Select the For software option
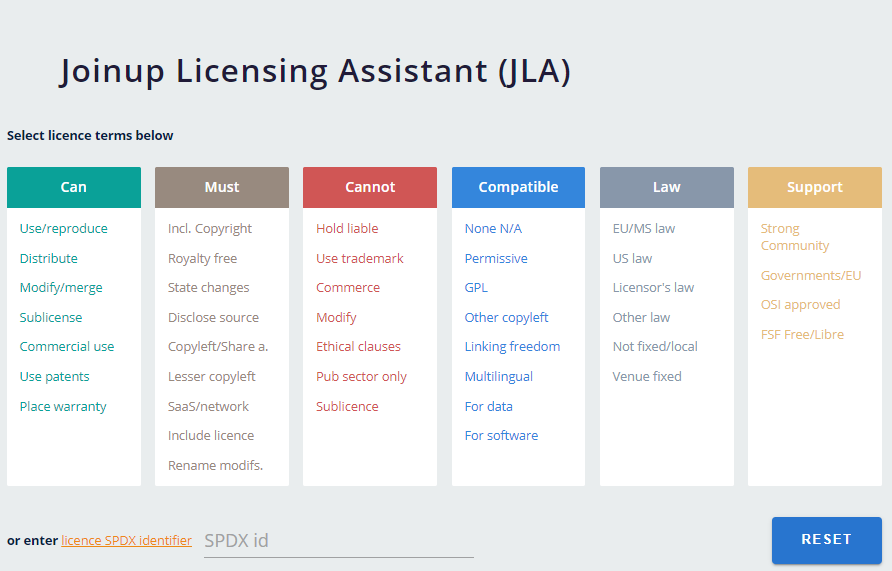 (x=501, y=436)
